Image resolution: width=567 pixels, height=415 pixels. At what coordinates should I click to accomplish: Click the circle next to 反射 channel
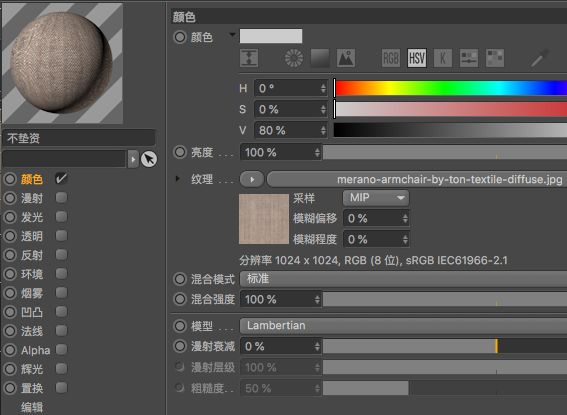(x=10, y=255)
